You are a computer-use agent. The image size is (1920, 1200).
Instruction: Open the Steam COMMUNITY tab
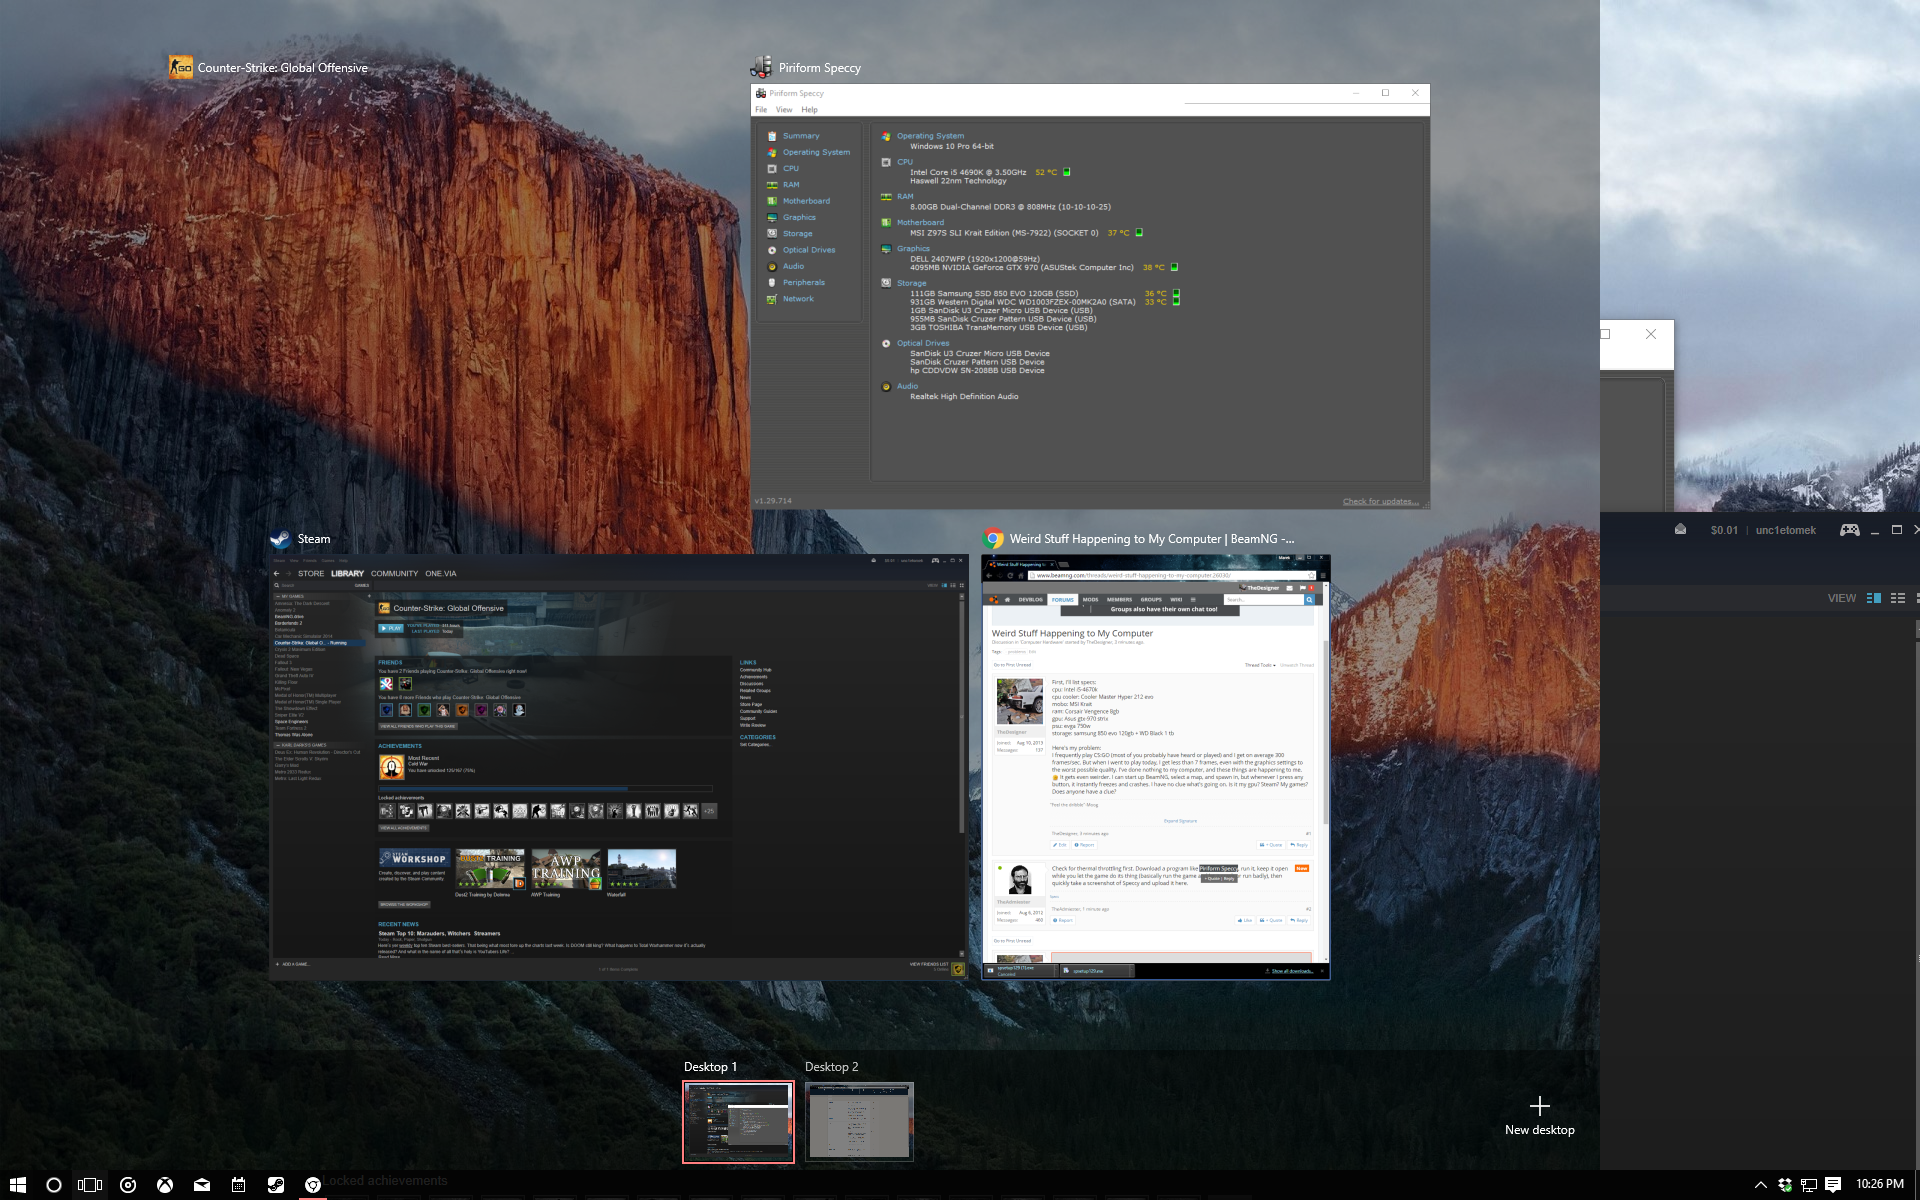point(394,574)
